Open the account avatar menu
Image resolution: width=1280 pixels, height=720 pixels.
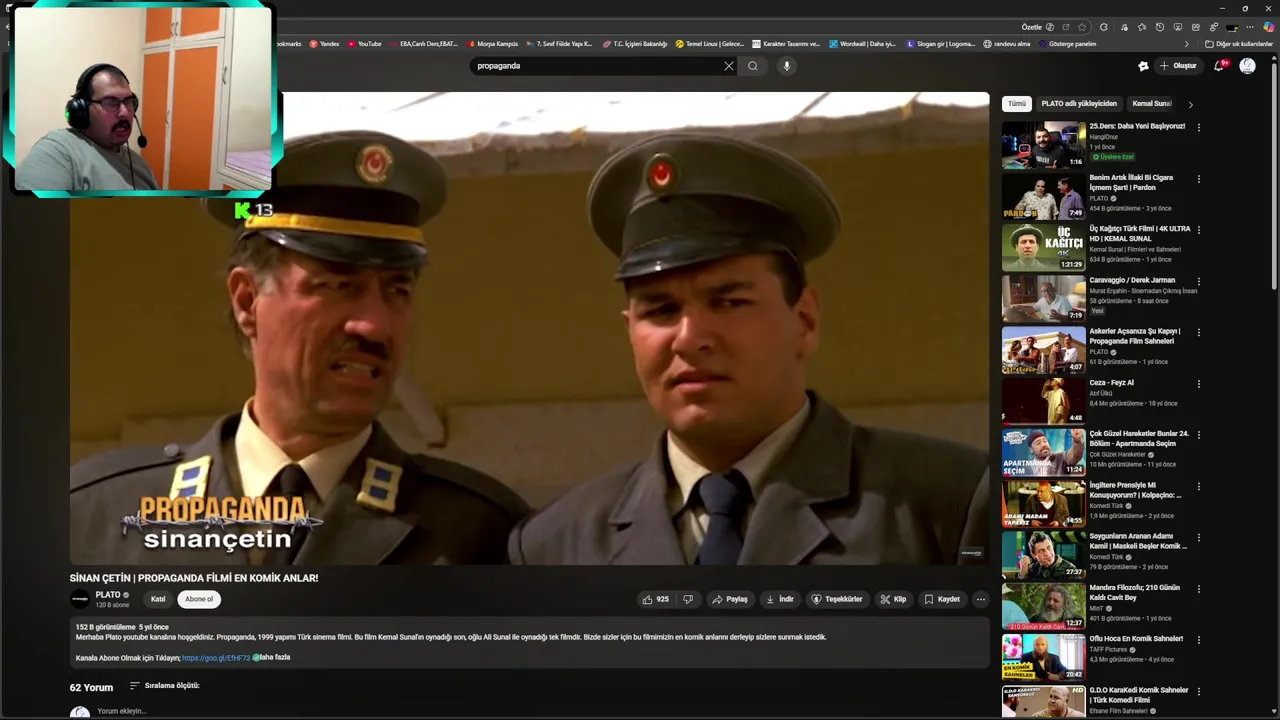tap(1247, 66)
